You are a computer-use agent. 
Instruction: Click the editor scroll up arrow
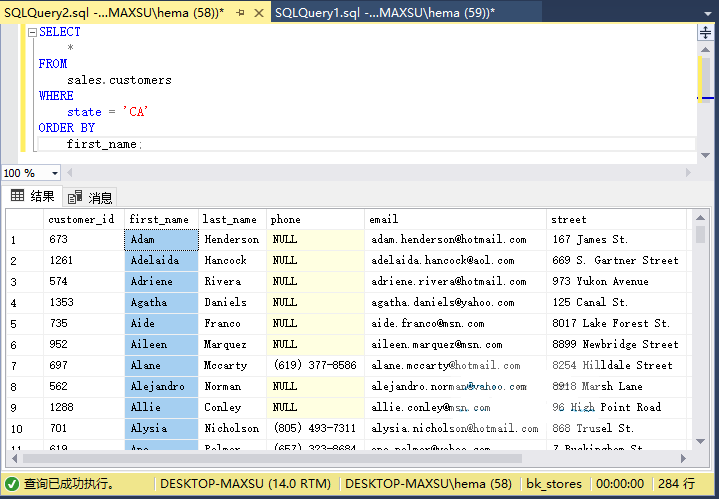[x=705, y=49]
